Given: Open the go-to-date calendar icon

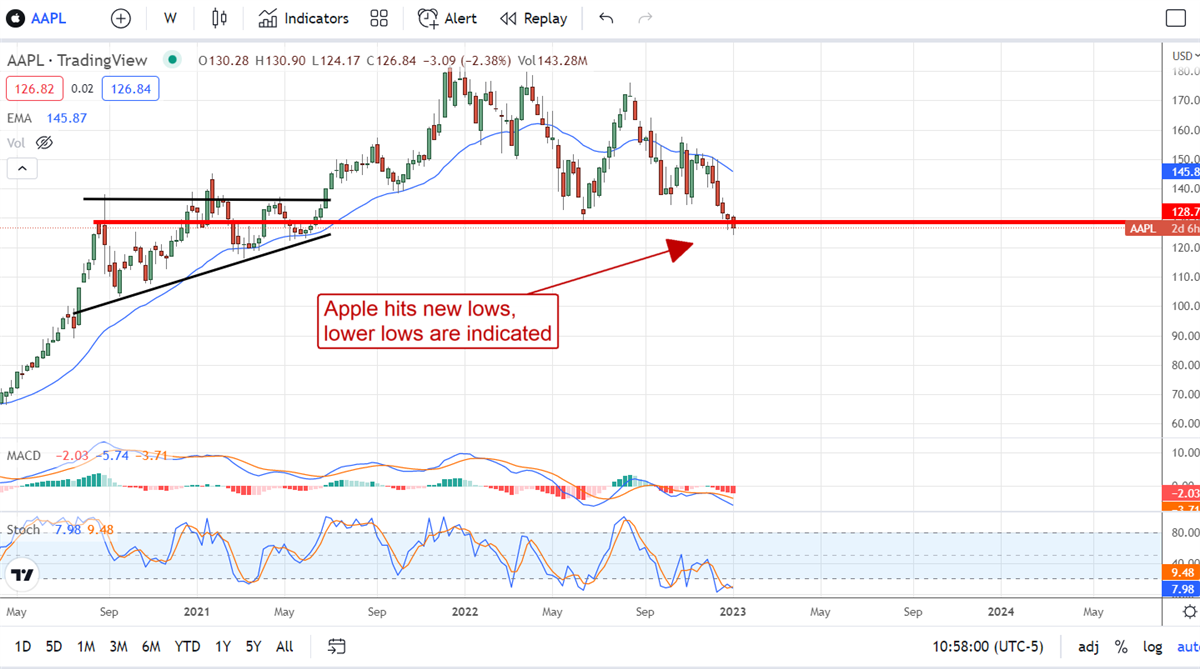Looking at the screenshot, I should click(337, 646).
